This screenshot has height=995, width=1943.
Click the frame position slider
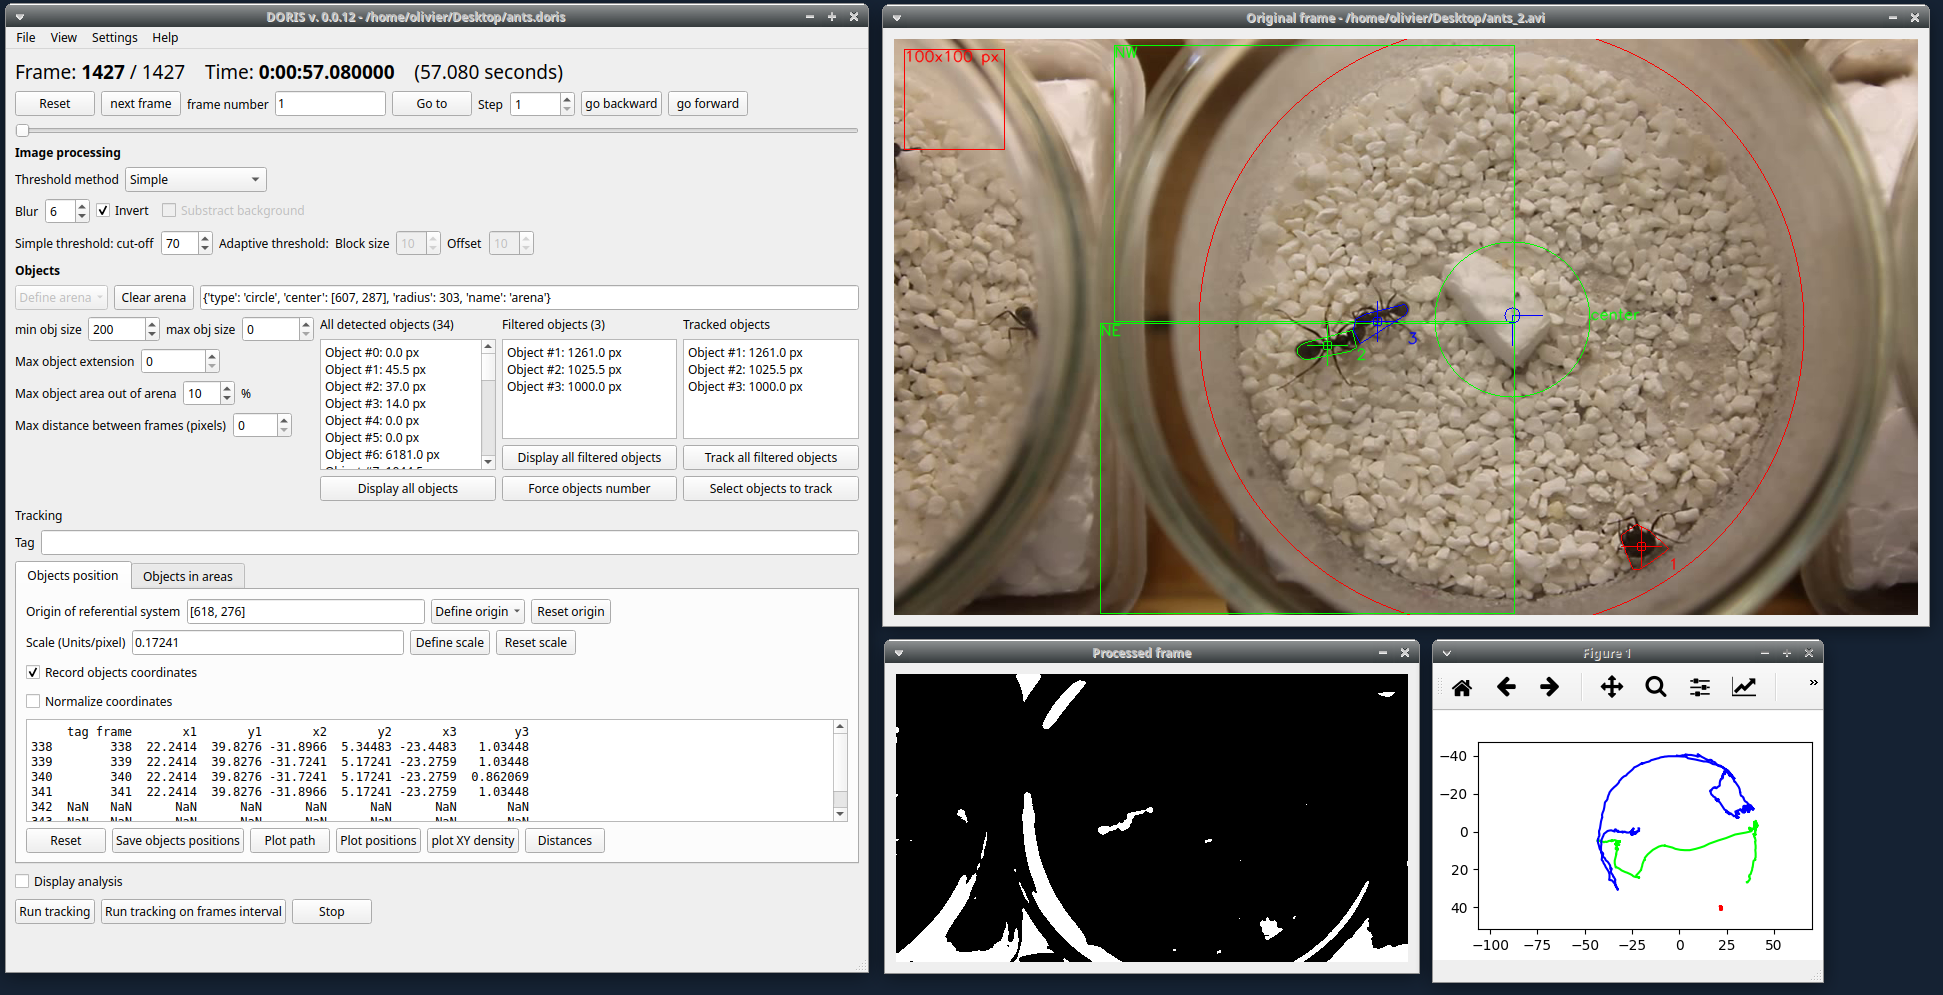click(437, 130)
